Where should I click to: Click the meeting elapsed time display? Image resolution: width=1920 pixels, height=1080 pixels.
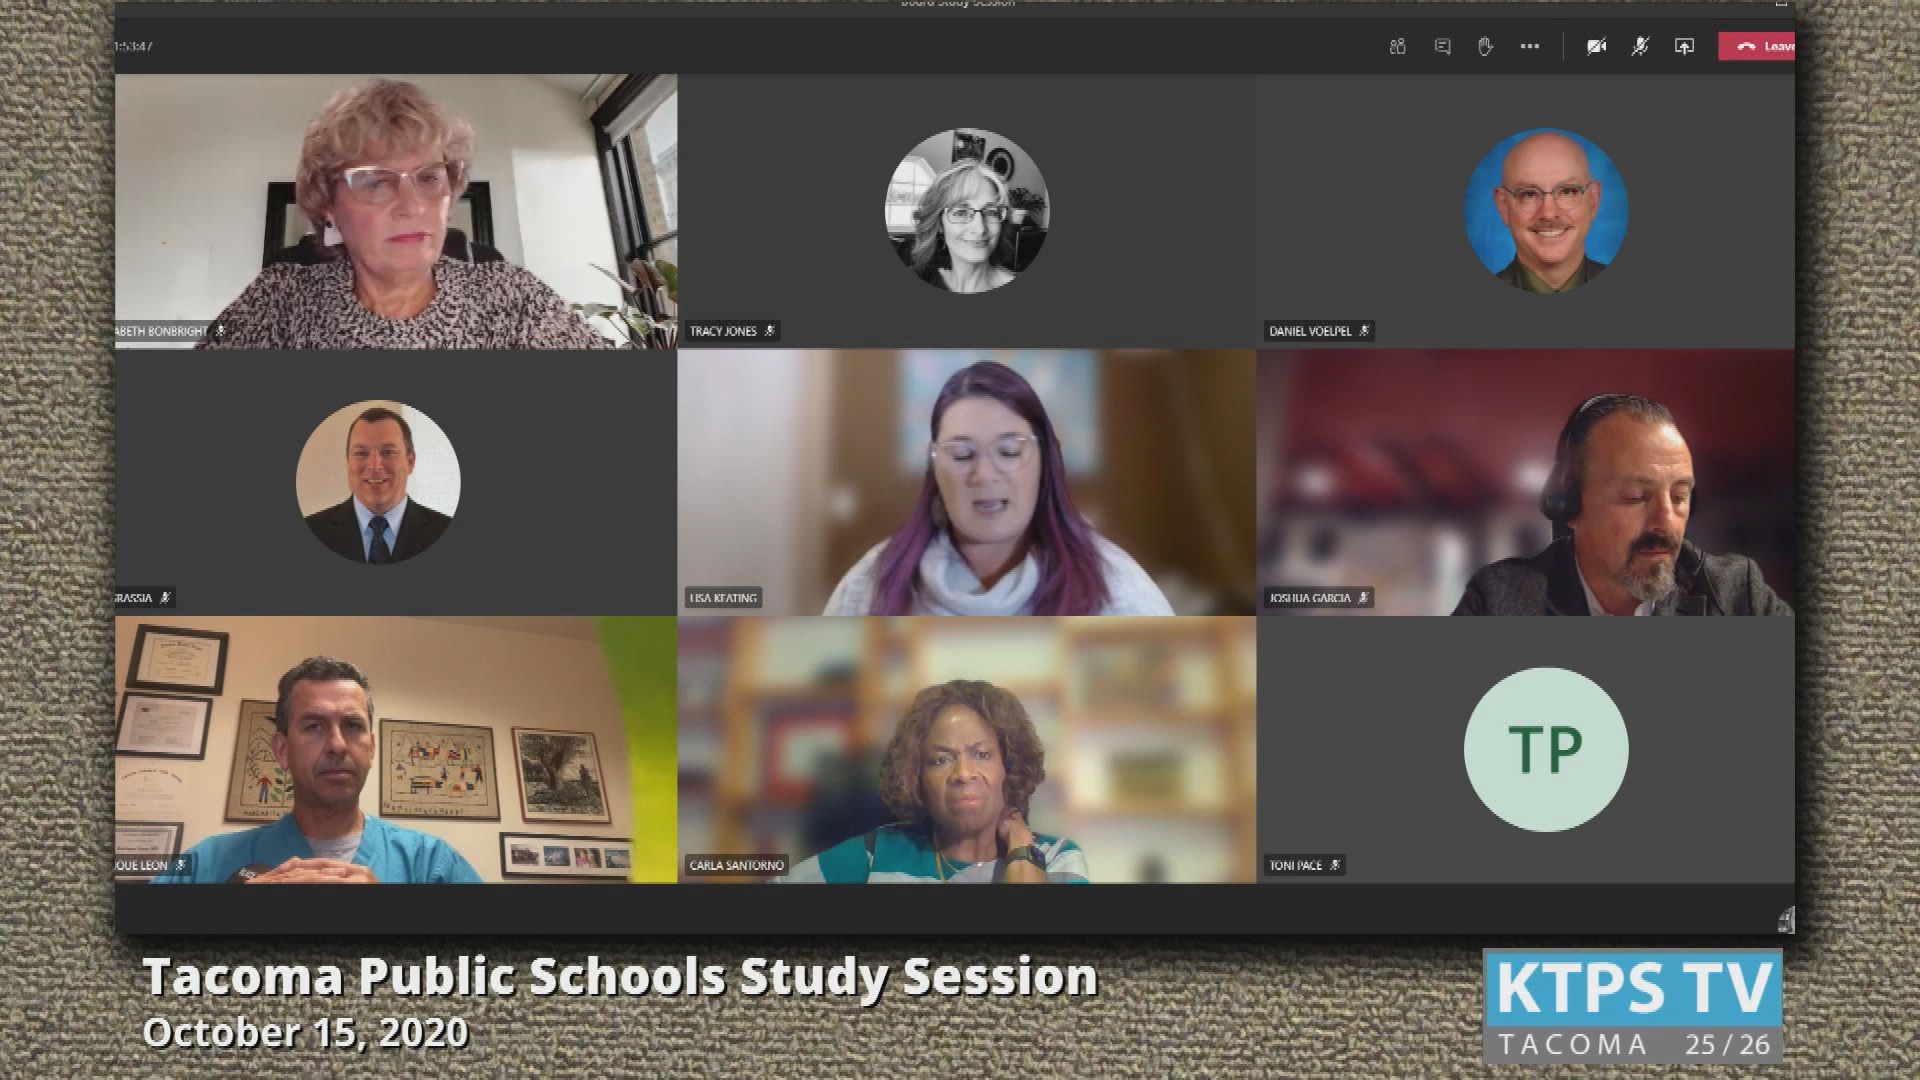point(134,46)
